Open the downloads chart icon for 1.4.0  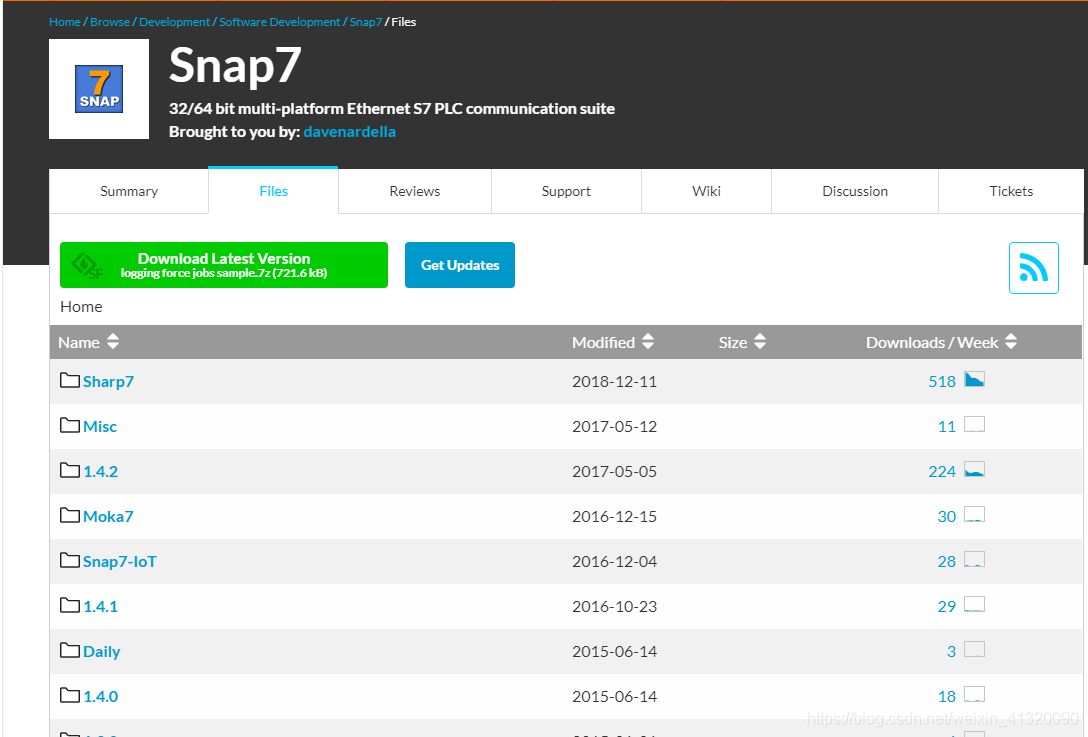(x=974, y=695)
